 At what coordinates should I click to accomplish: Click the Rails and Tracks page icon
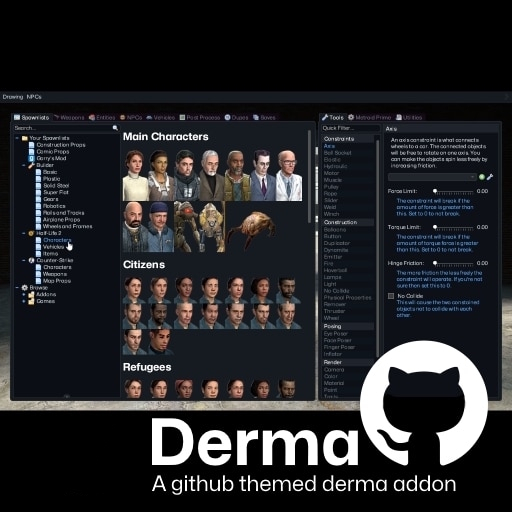pos(39,213)
